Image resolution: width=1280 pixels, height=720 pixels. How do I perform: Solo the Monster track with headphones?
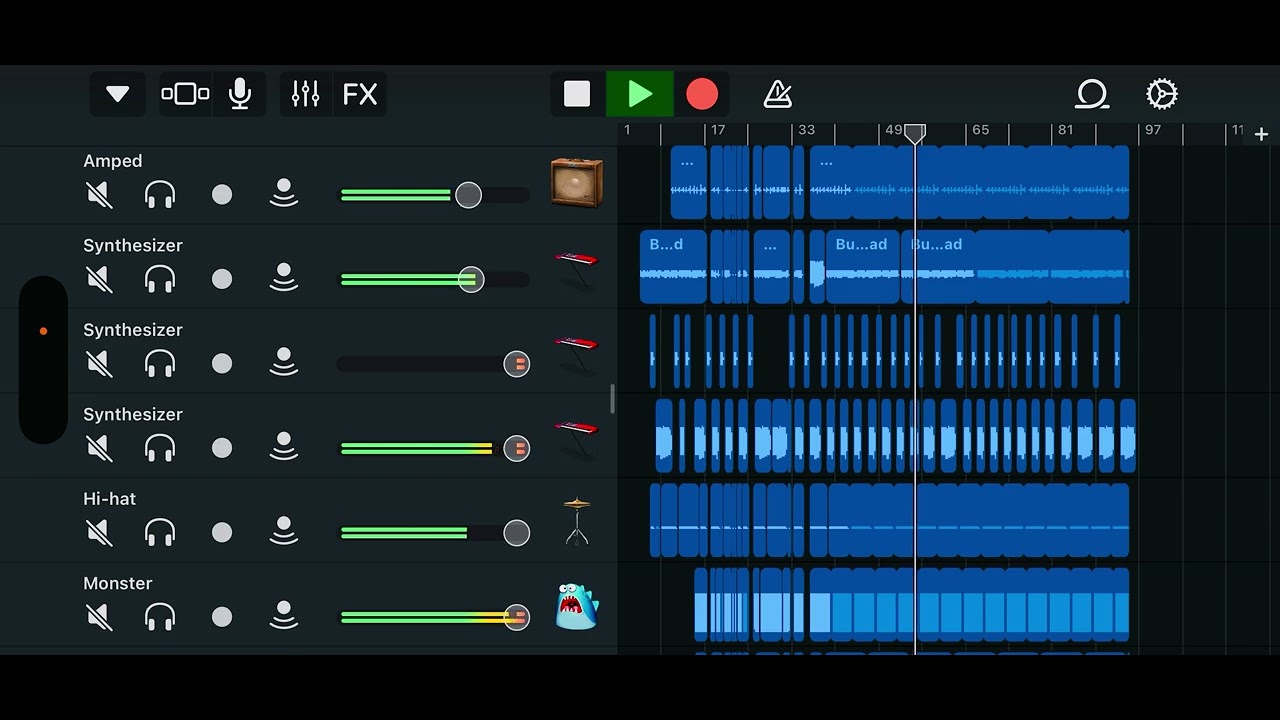click(x=160, y=617)
